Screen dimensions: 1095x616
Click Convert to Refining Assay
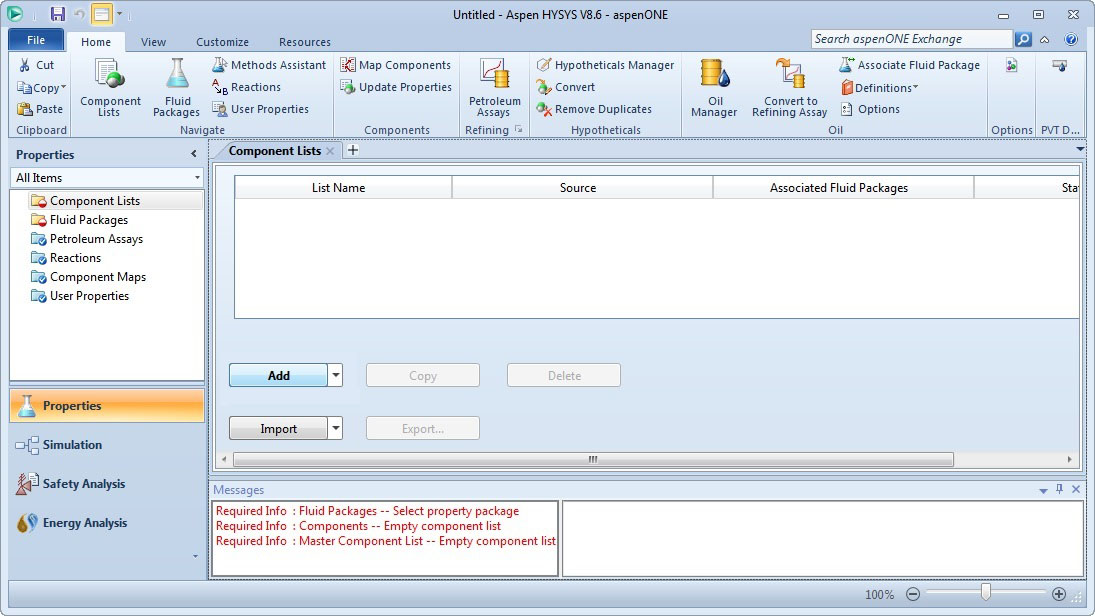click(790, 88)
